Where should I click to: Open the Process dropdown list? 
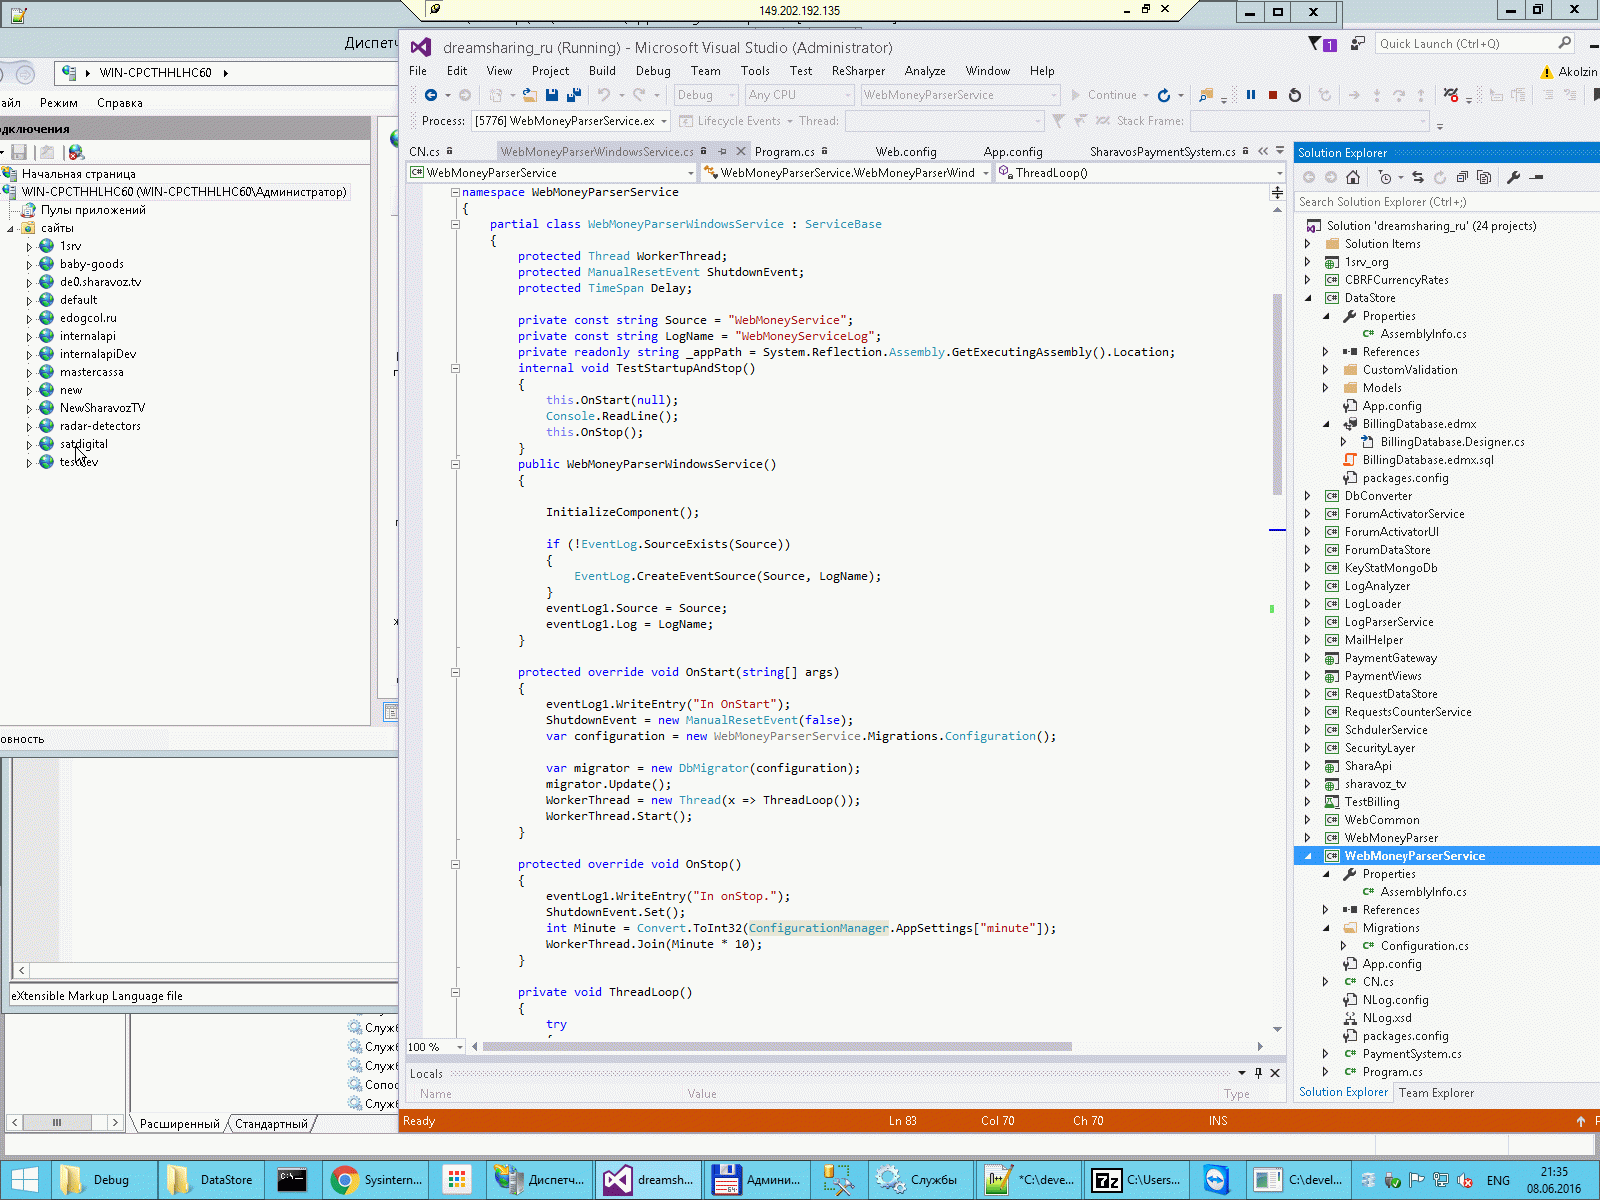click(663, 121)
